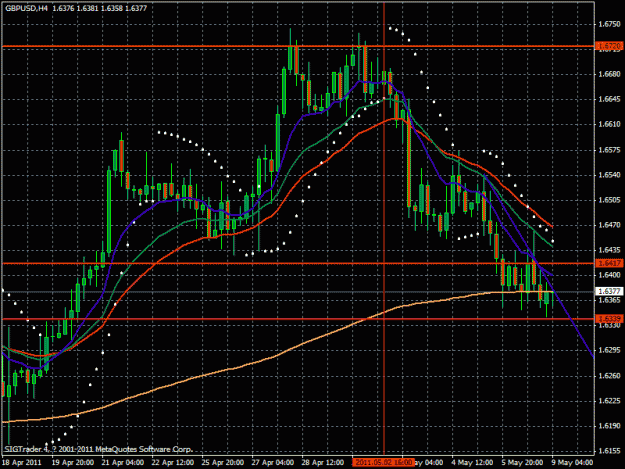Click the 1.6645 price scale value
The height and width of the screenshot is (469, 625).
coord(610,99)
